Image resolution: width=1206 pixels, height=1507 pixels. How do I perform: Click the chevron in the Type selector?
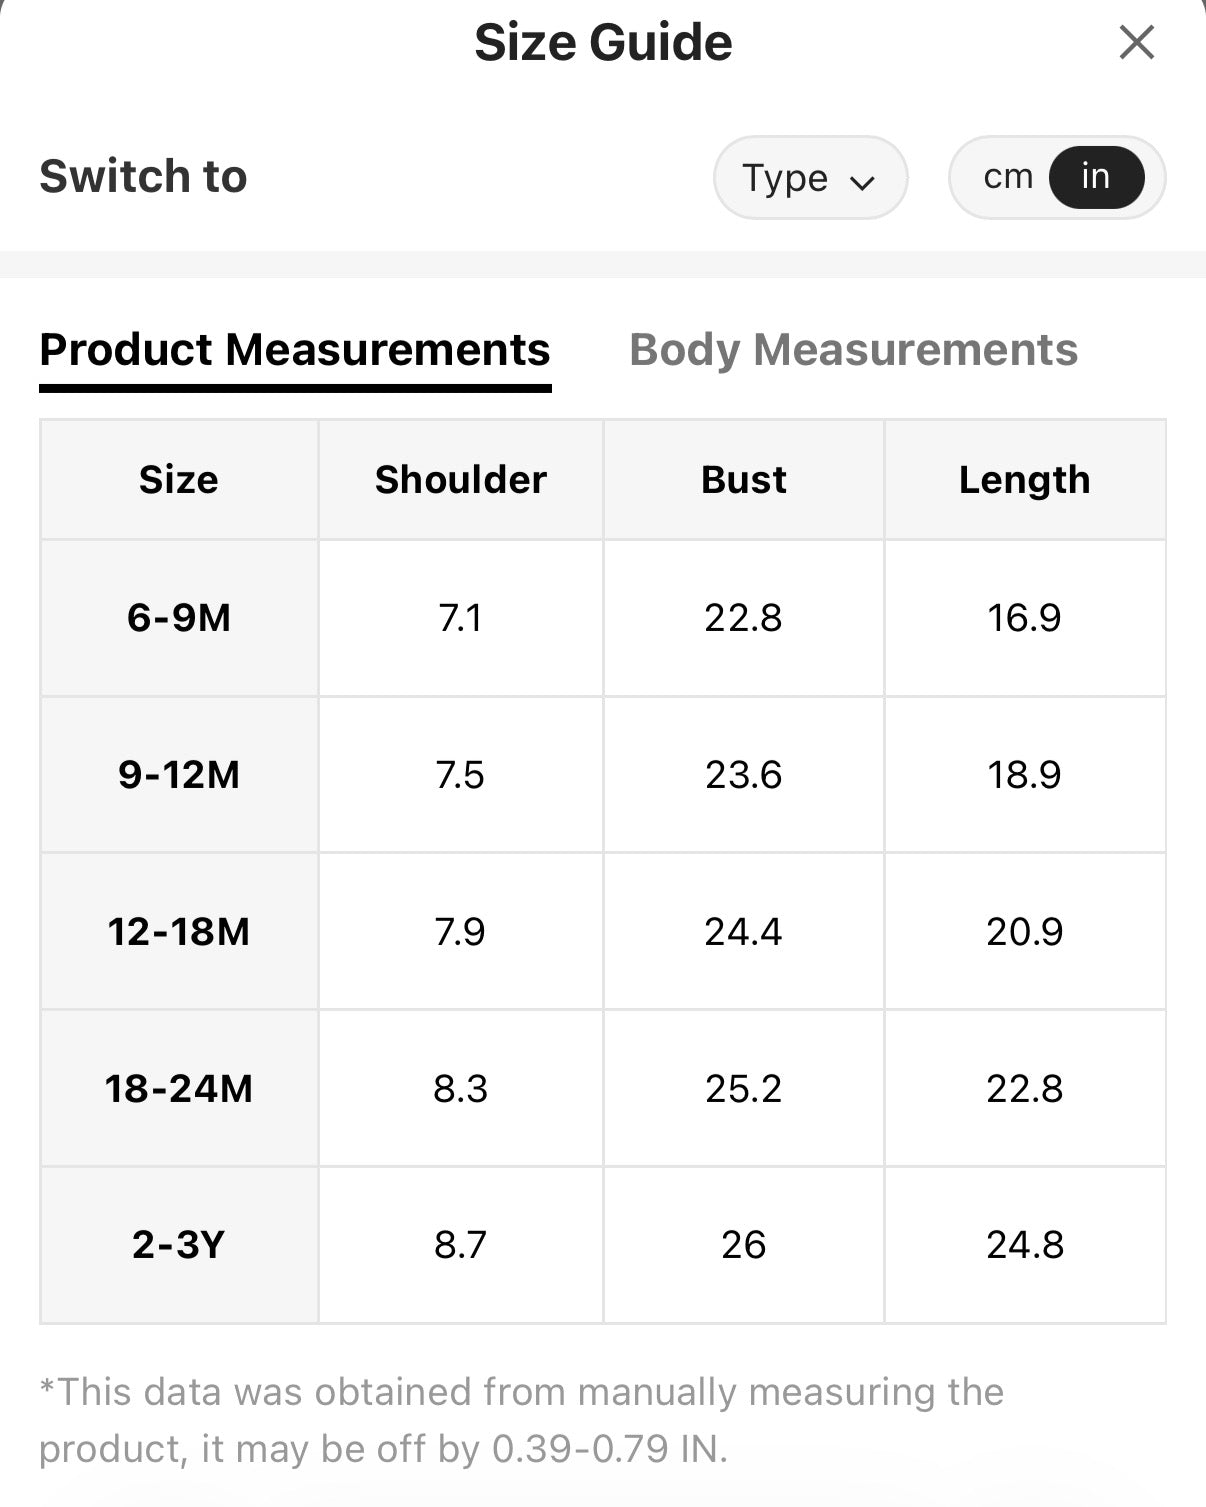coord(862,182)
